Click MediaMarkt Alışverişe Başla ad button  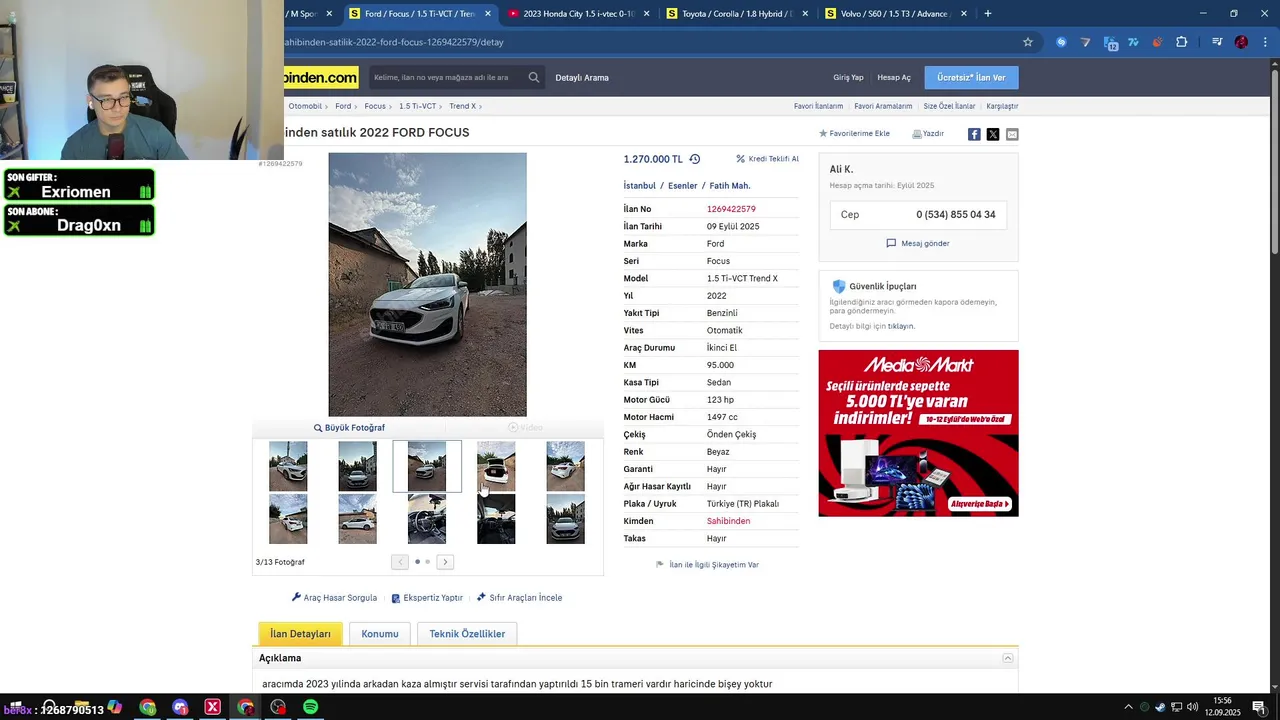point(979,504)
